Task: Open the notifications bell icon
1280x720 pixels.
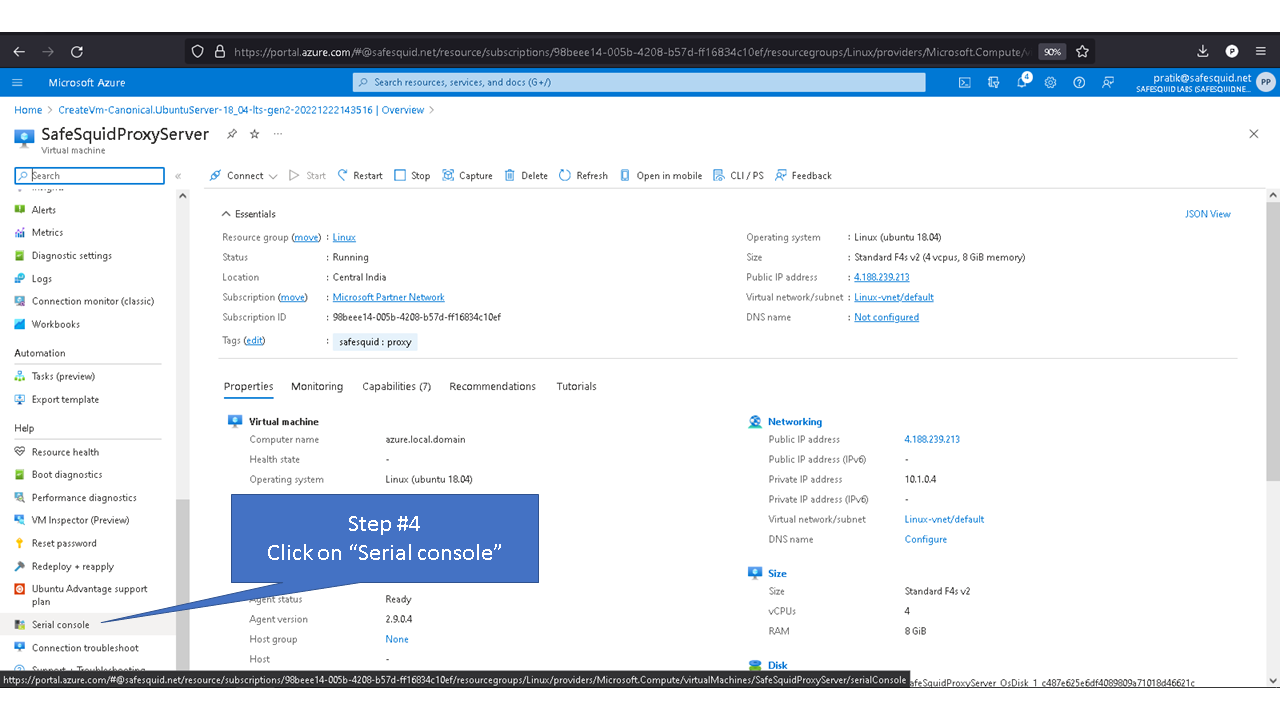Action: (1022, 83)
